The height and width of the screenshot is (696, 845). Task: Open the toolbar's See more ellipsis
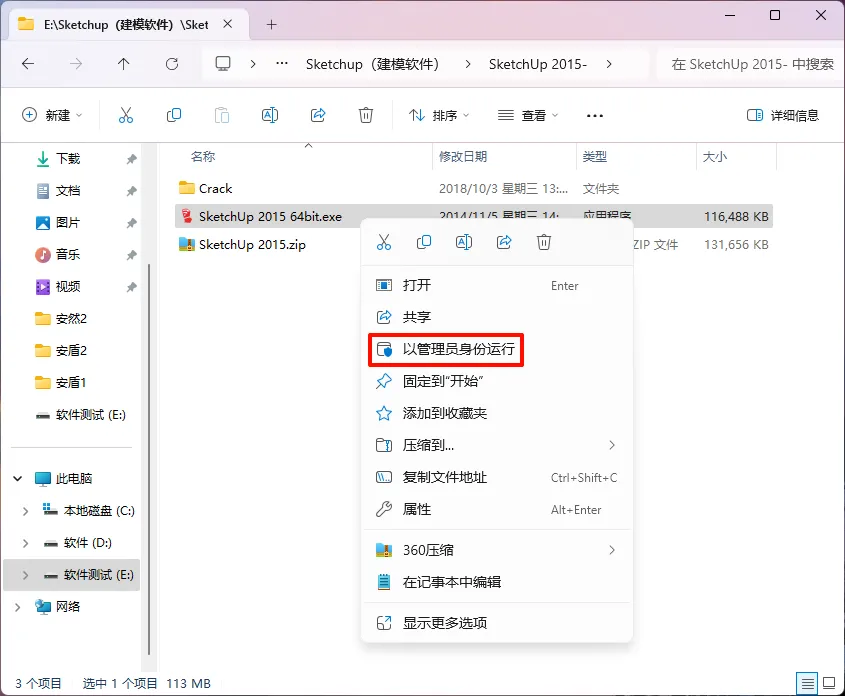pos(594,115)
